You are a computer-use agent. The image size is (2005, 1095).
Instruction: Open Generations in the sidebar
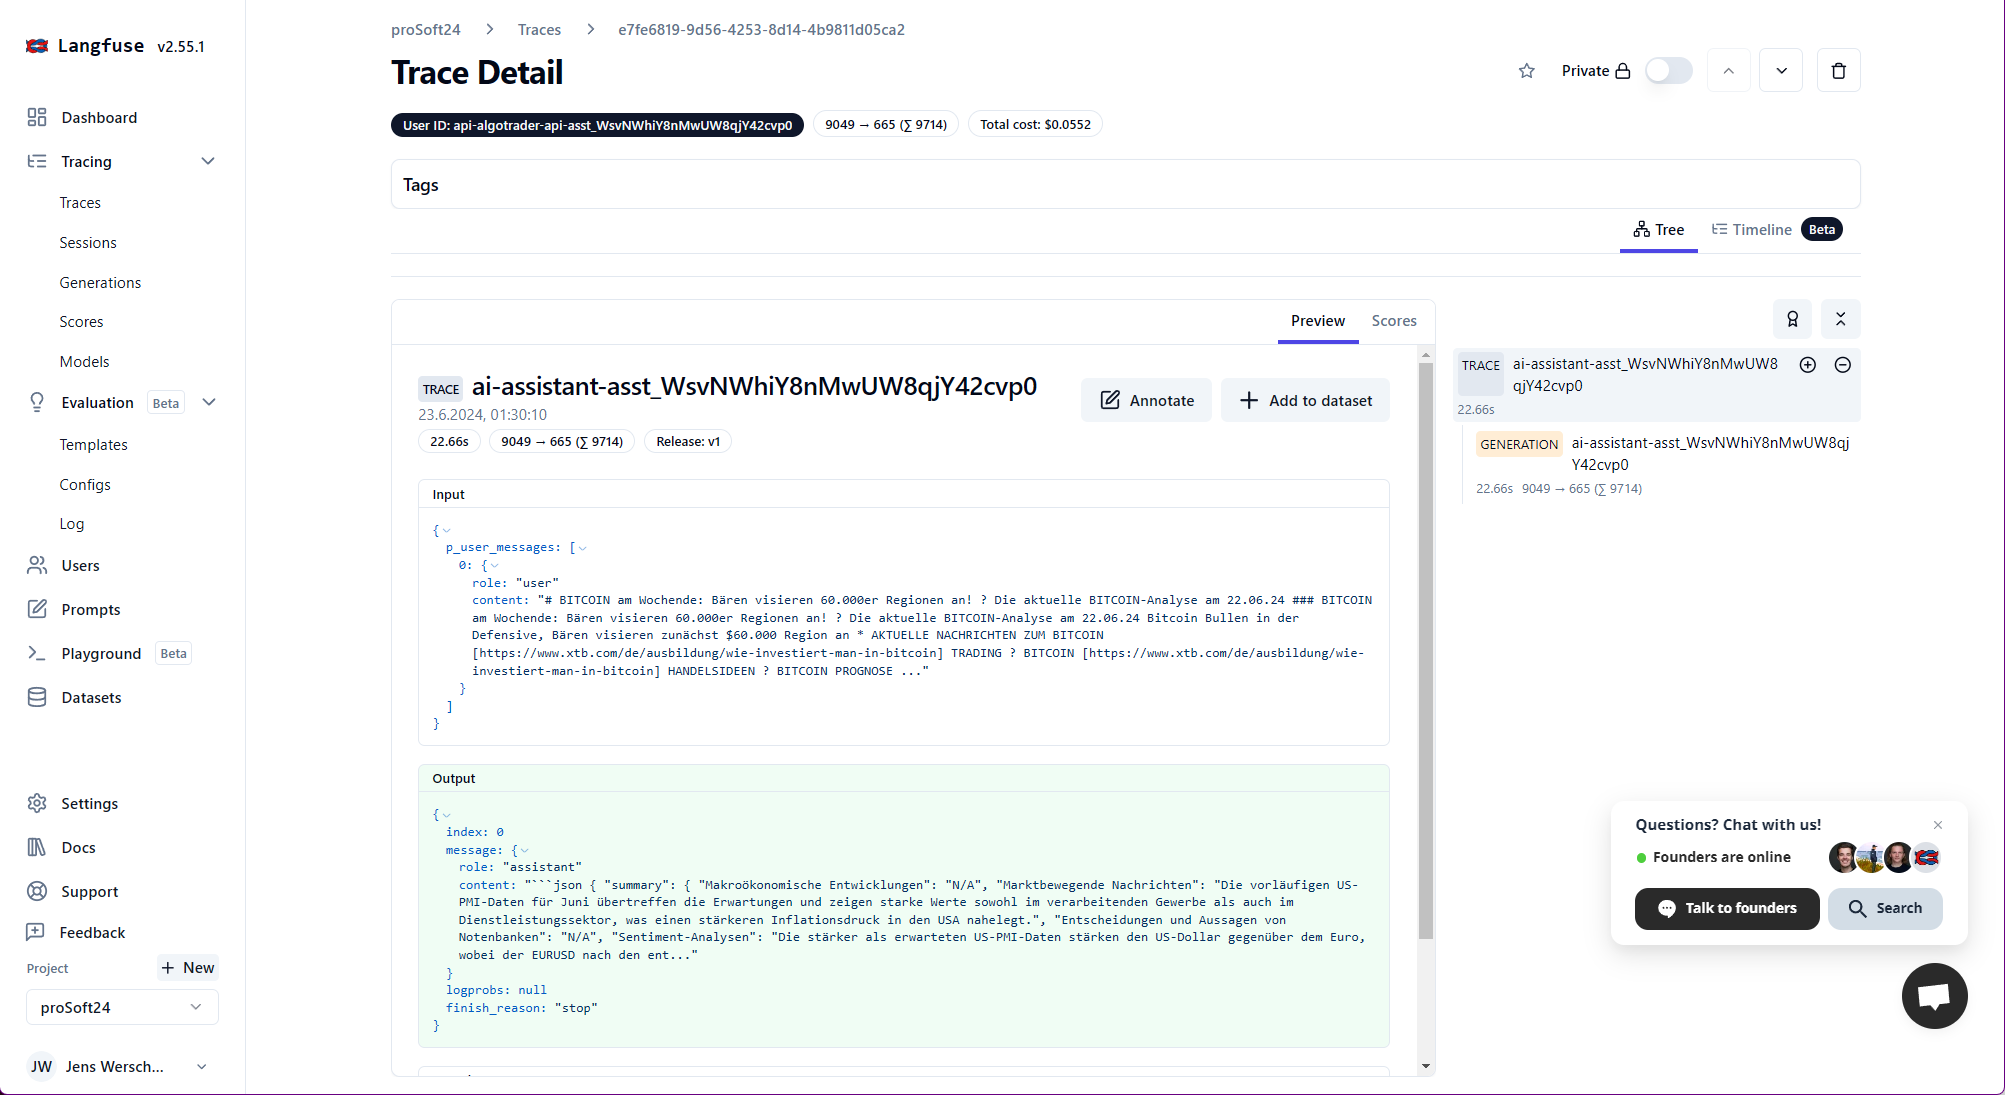click(100, 283)
